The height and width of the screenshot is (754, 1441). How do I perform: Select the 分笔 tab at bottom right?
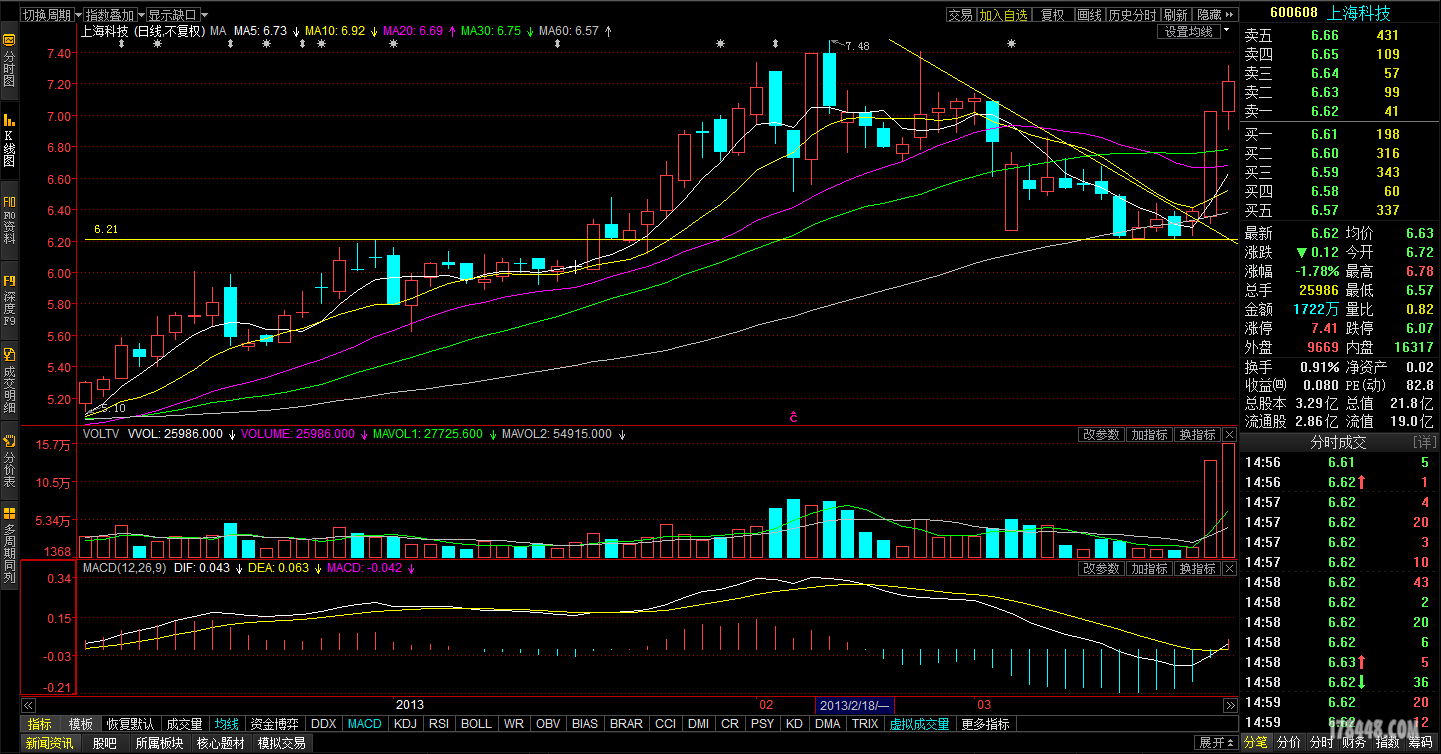(1256, 743)
